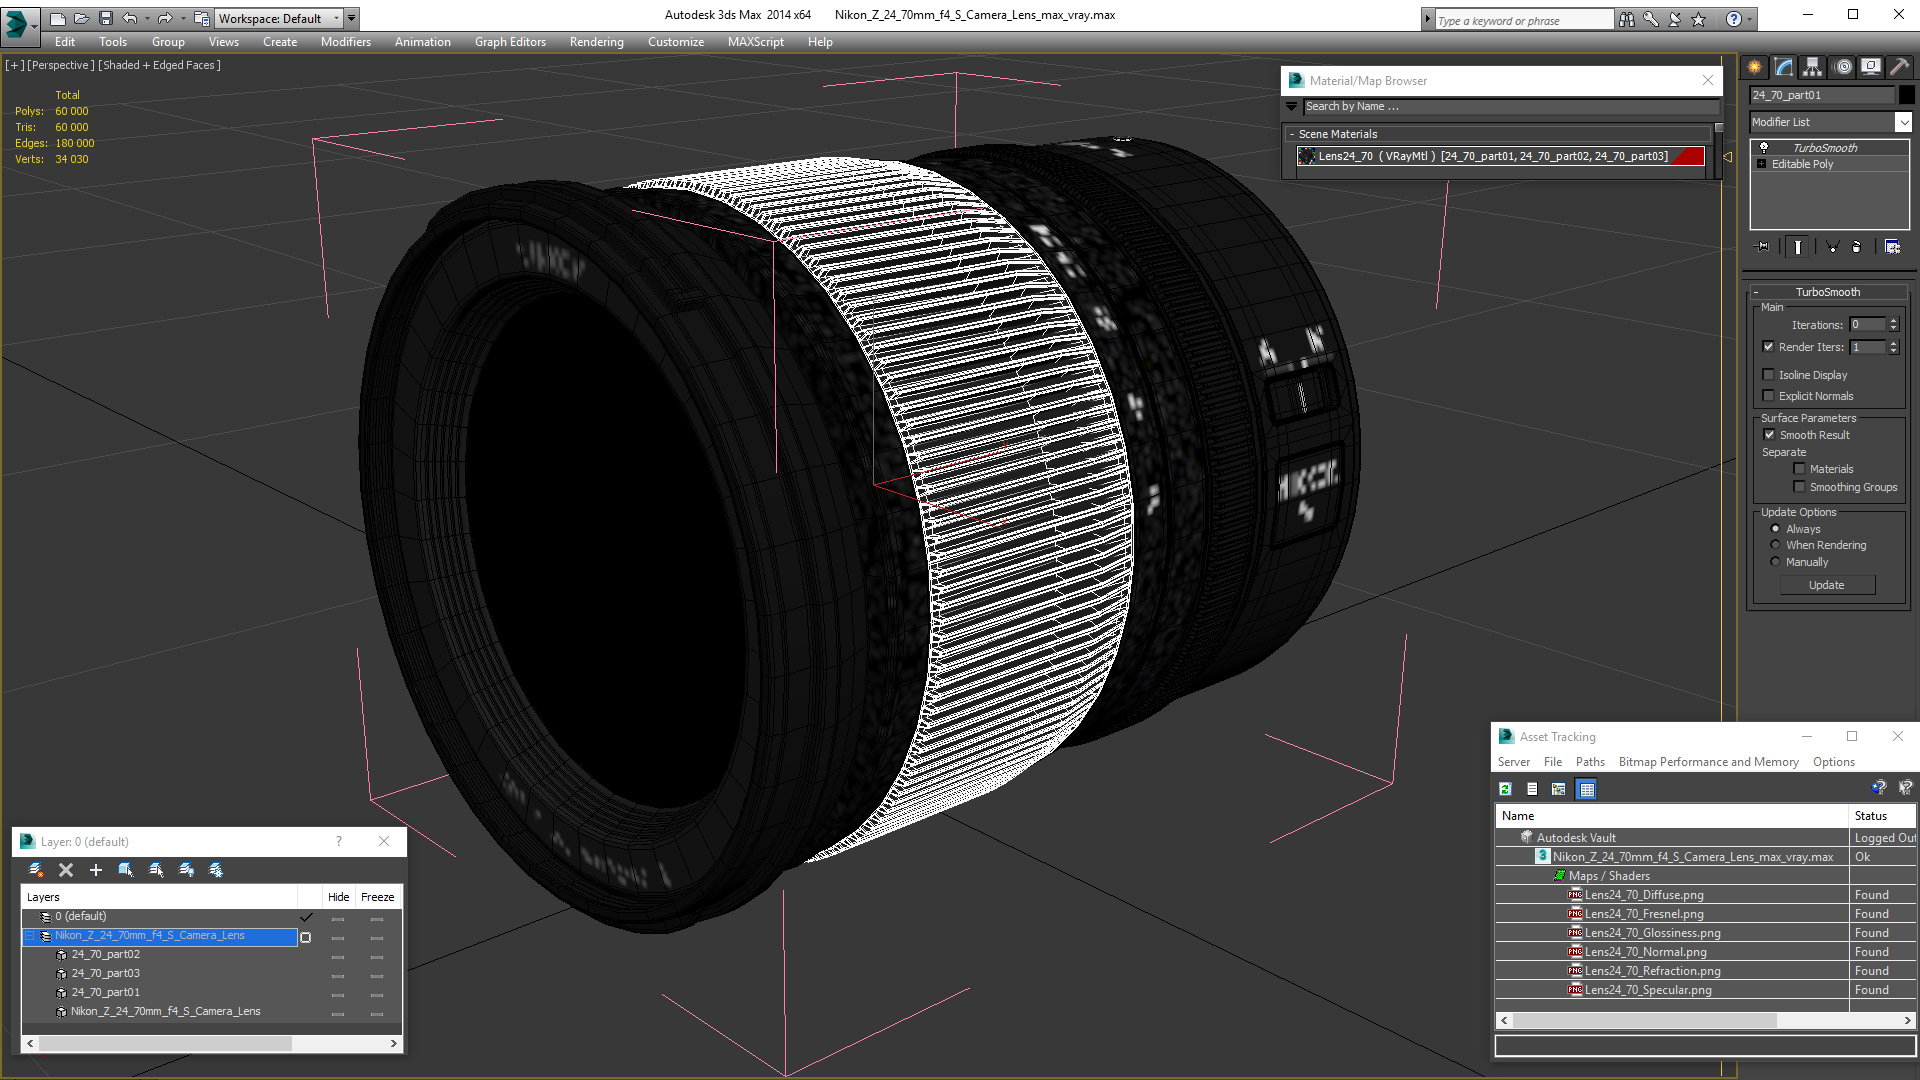
Task: Uncheck the Smooth Result checkbox
Action: click(x=1769, y=435)
